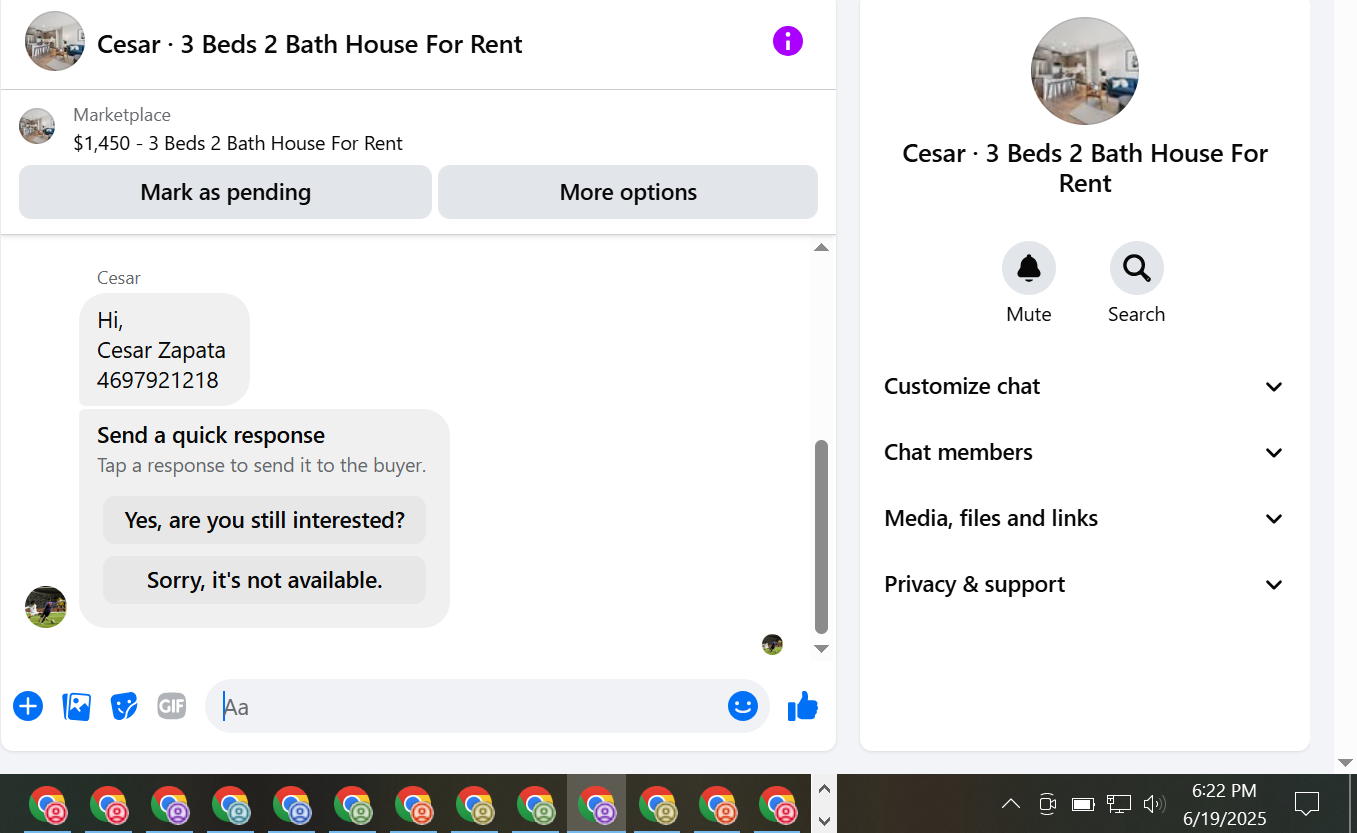
Task: Click Cesar's message with phone number
Action: (164, 349)
